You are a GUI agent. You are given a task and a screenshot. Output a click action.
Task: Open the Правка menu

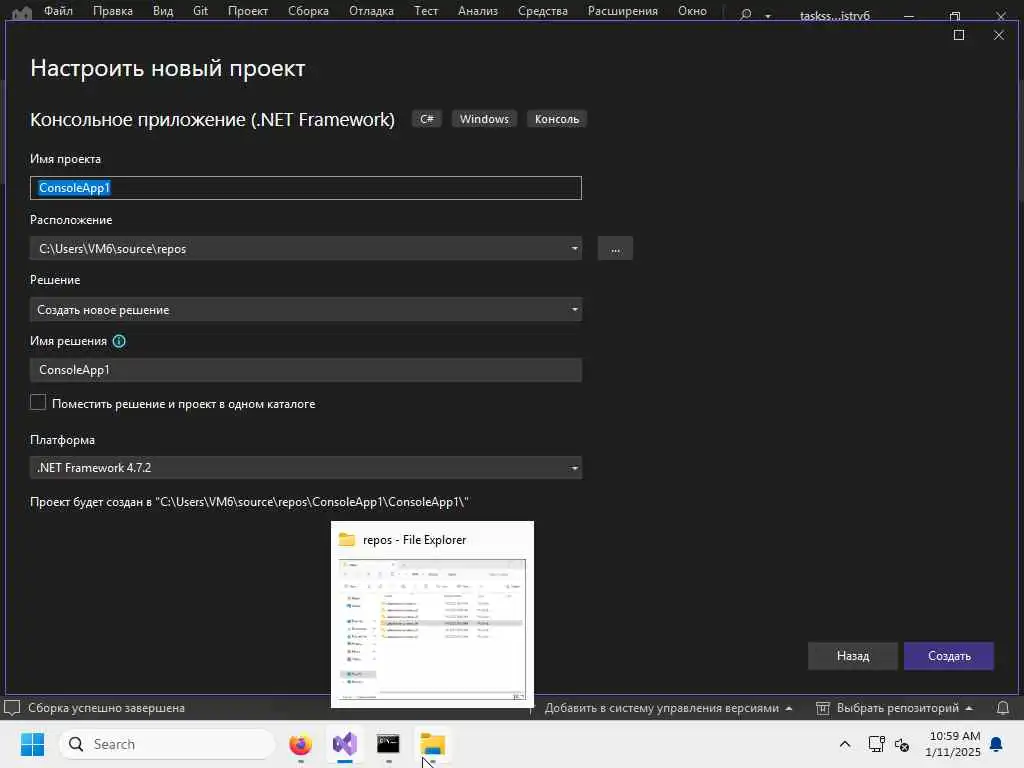(x=112, y=11)
